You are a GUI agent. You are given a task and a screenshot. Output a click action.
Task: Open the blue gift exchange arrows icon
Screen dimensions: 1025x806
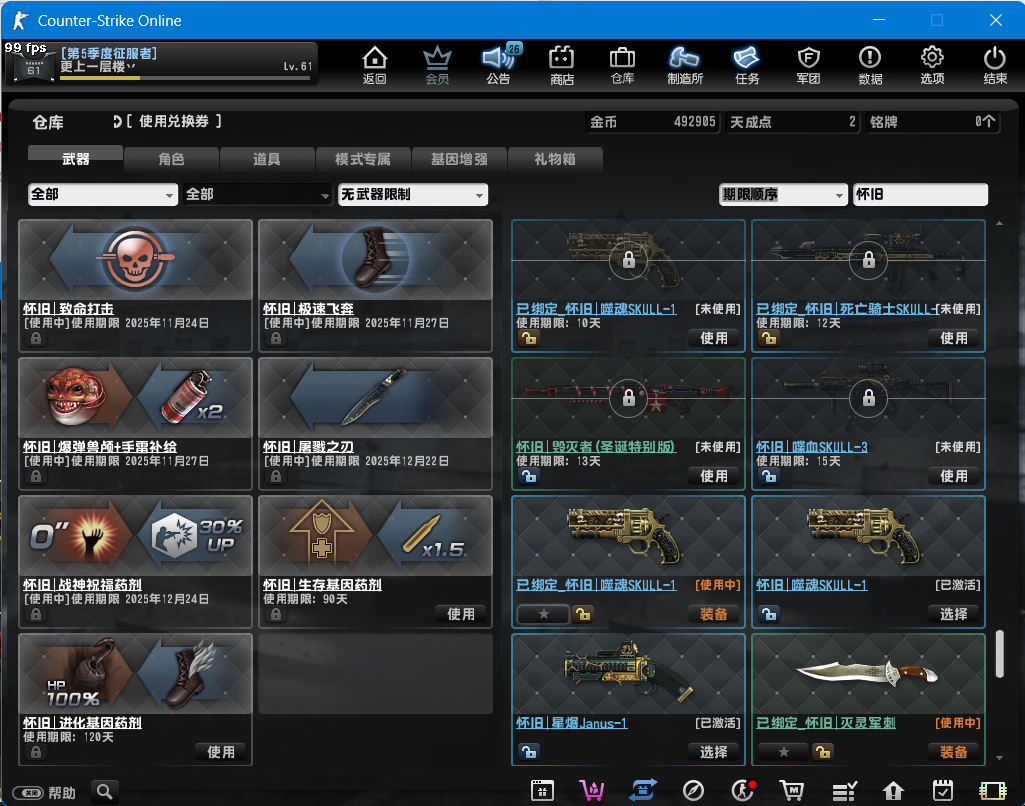point(643,791)
